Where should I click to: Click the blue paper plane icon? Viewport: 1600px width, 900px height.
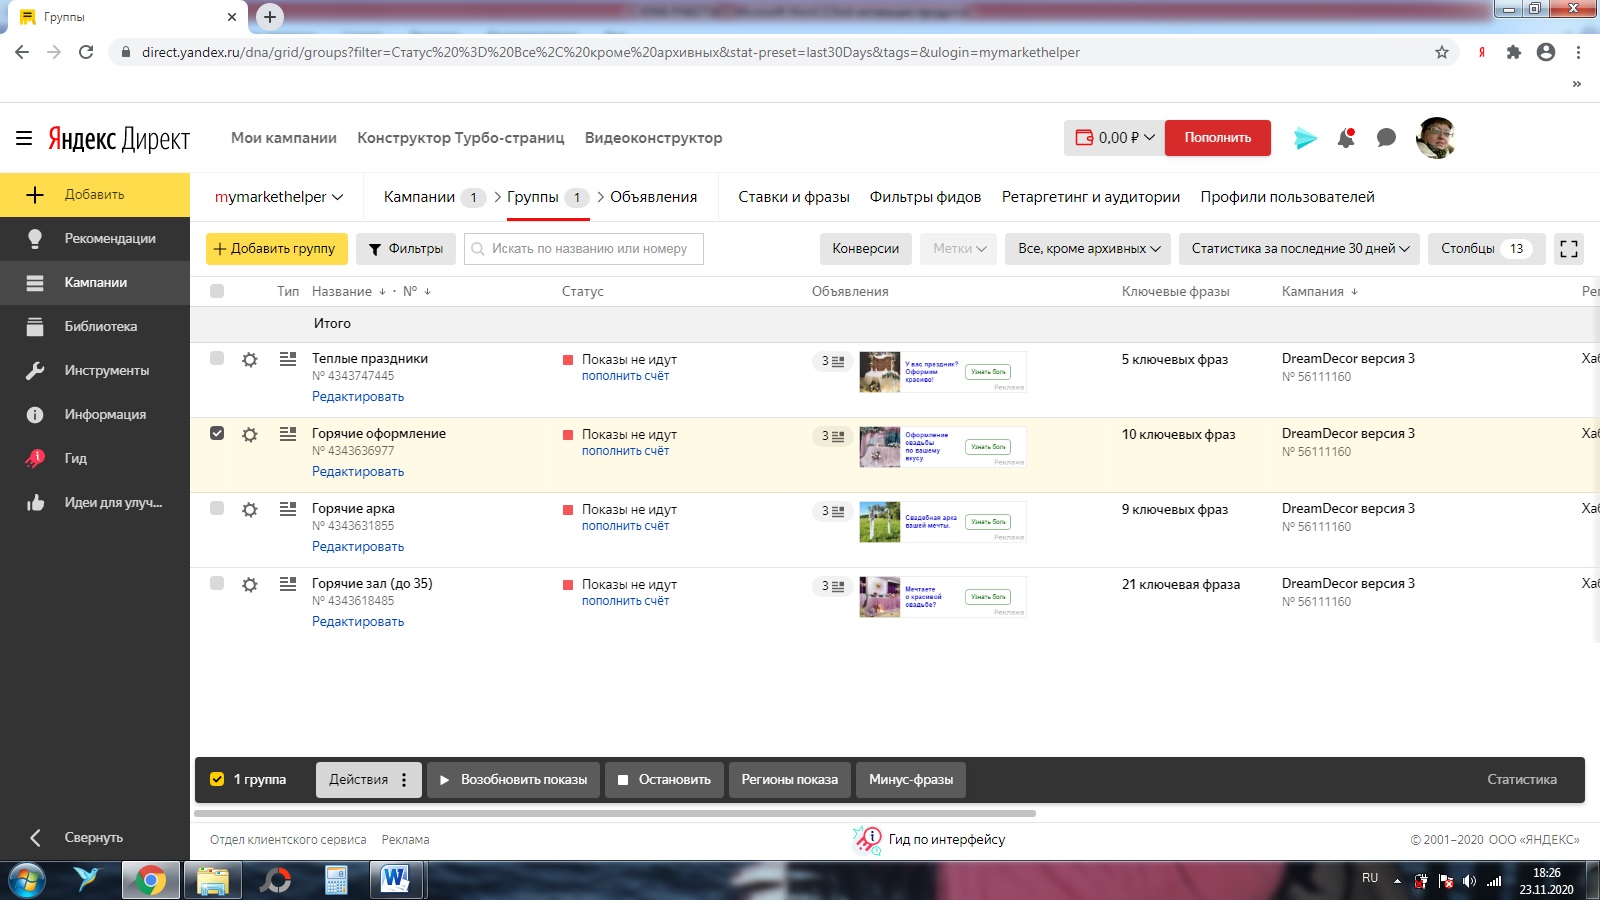click(1305, 138)
